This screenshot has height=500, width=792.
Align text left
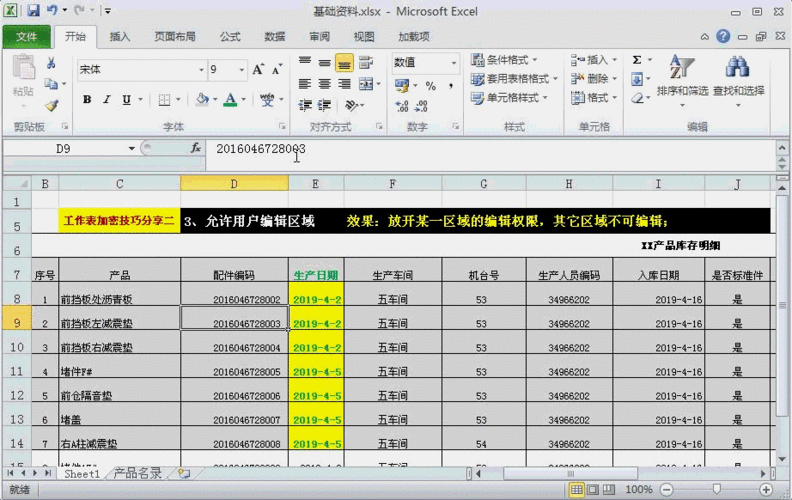click(305, 84)
